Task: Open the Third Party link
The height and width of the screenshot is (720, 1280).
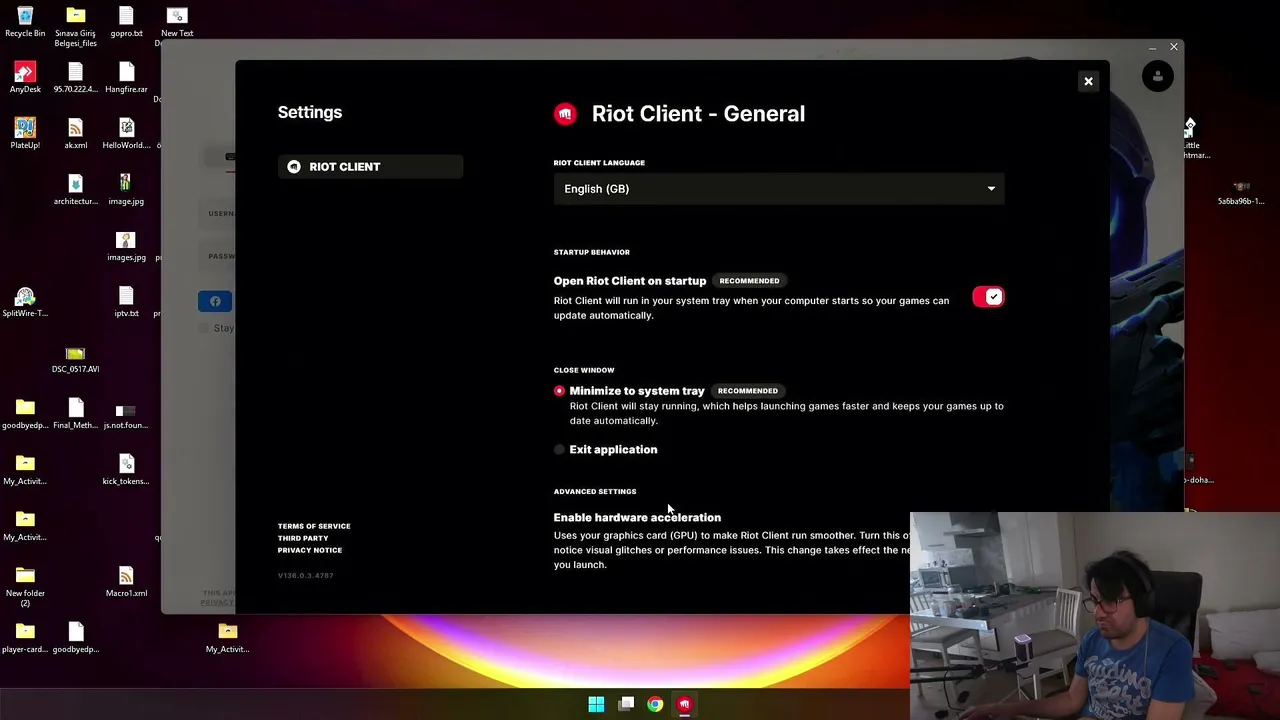Action: coord(303,538)
